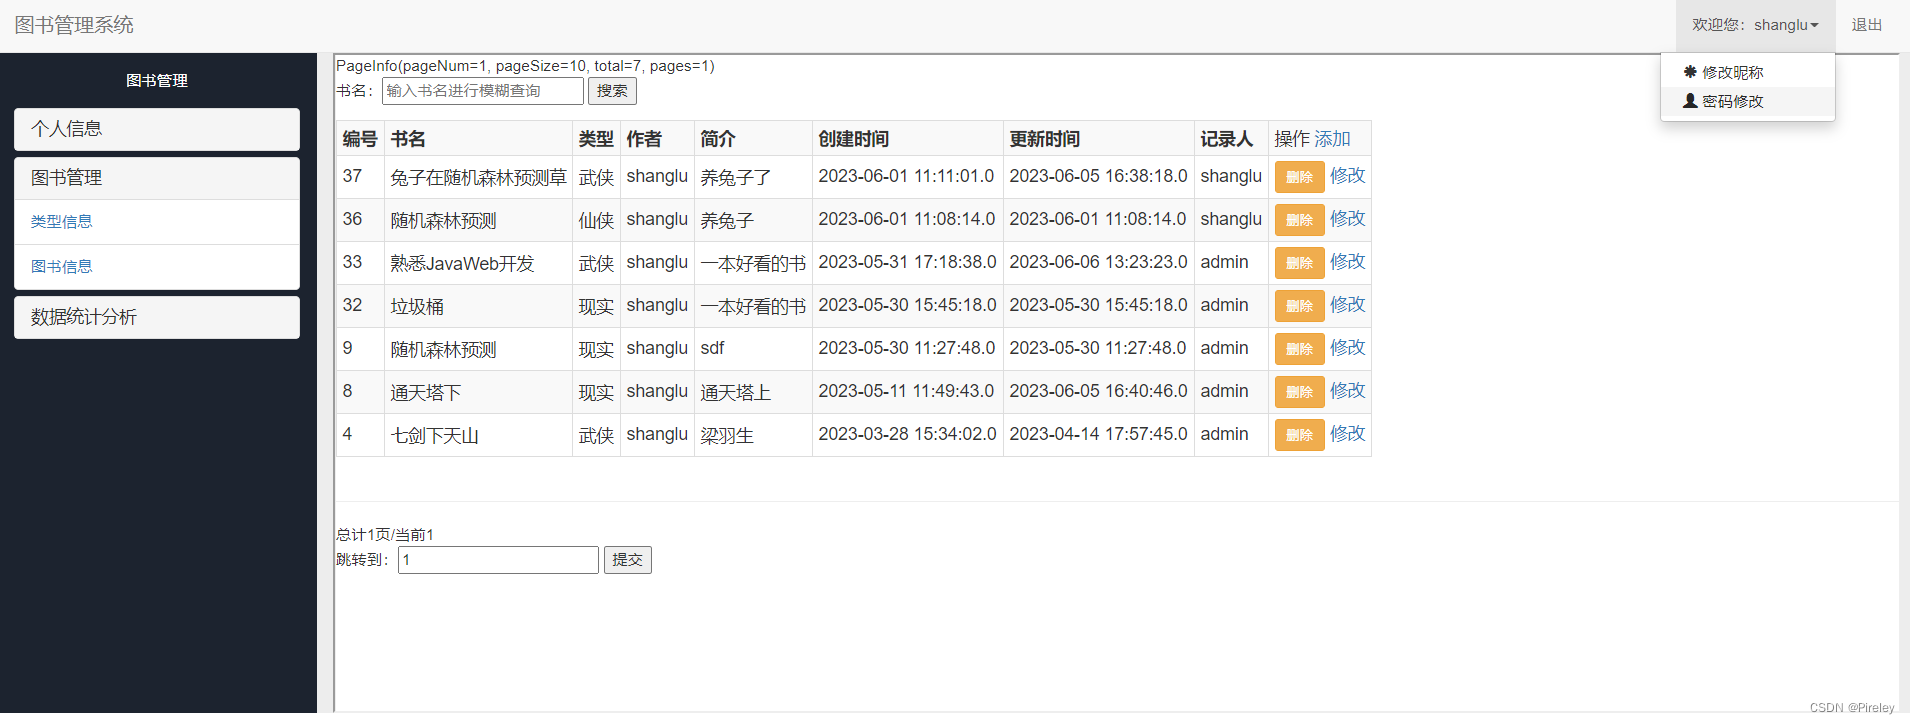Image resolution: width=1910 pixels, height=724 pixels.
Task: Select the 七剑下天山 title cell
Action: pos(478,435)
